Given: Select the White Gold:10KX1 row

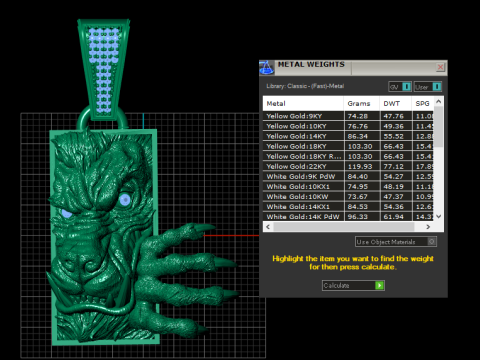Looking at the screenshot, I should [349, 186].
